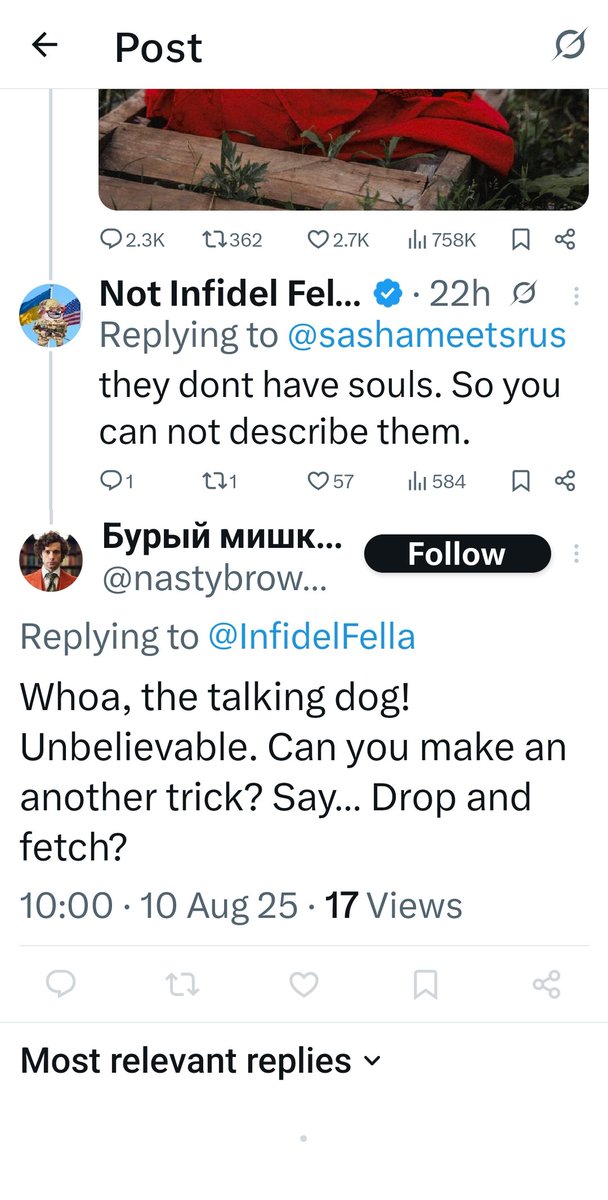Screen dimensions: 608x1200
Task: Share the talking dog post
Action: click(x=546, y=985)
